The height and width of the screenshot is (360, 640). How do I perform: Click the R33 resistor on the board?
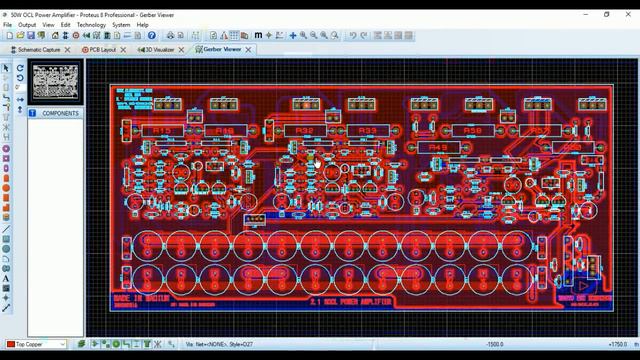[x=368, y=131]
